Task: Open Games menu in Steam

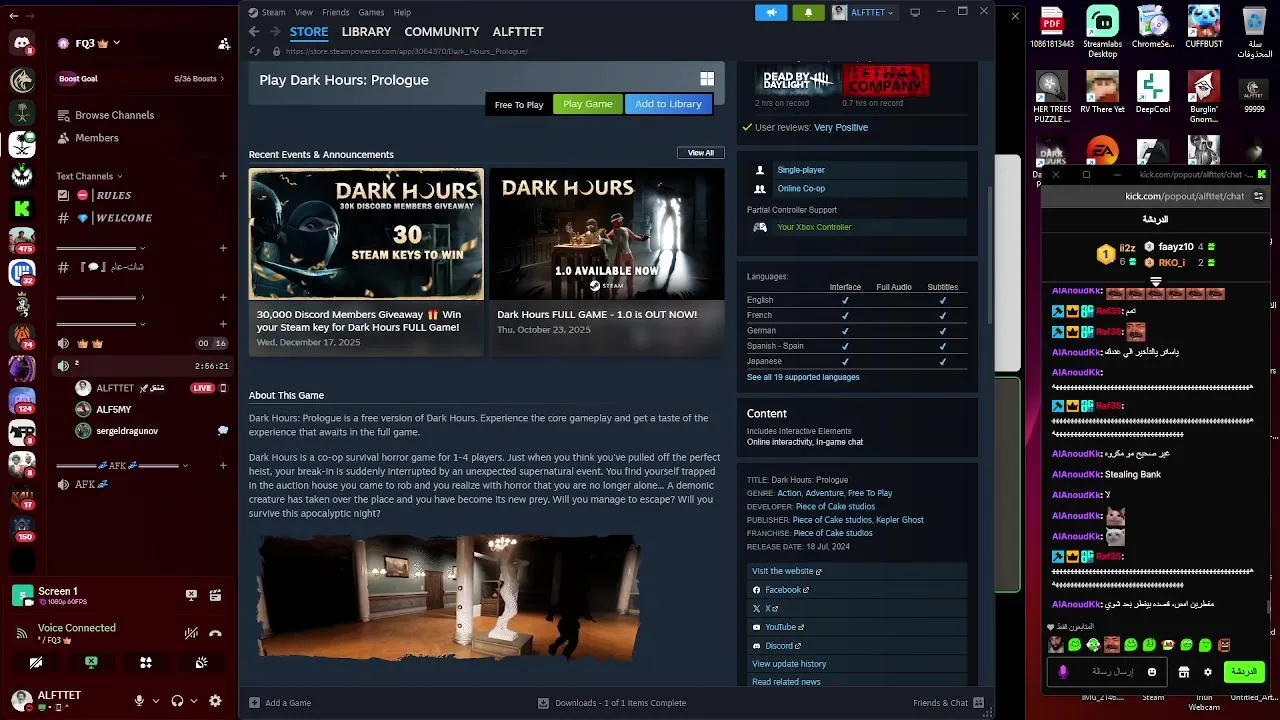Action: pyautogui.click(x=371, y=12)
